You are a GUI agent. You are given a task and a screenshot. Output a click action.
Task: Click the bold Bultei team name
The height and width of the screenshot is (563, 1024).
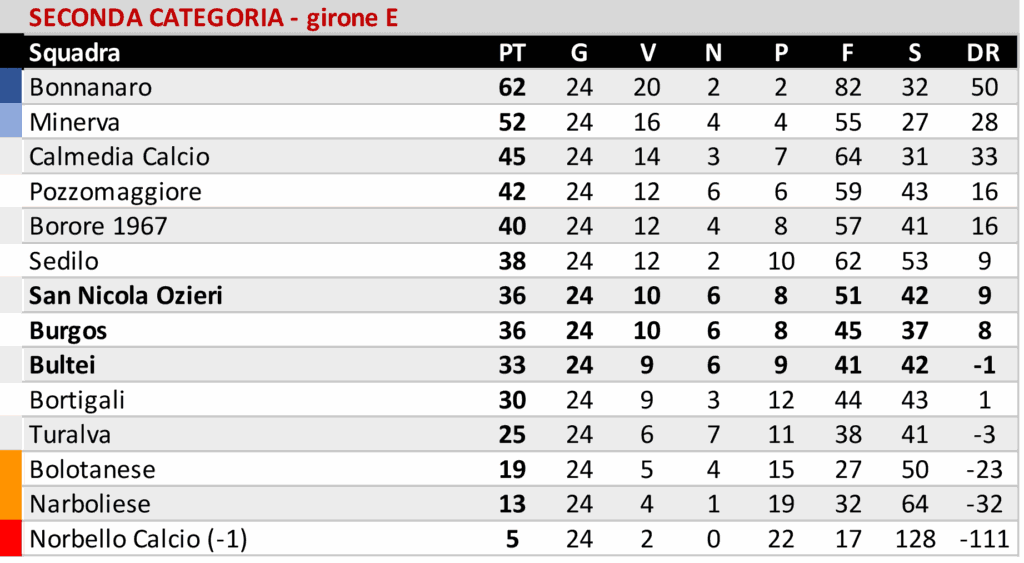(62, 365)
